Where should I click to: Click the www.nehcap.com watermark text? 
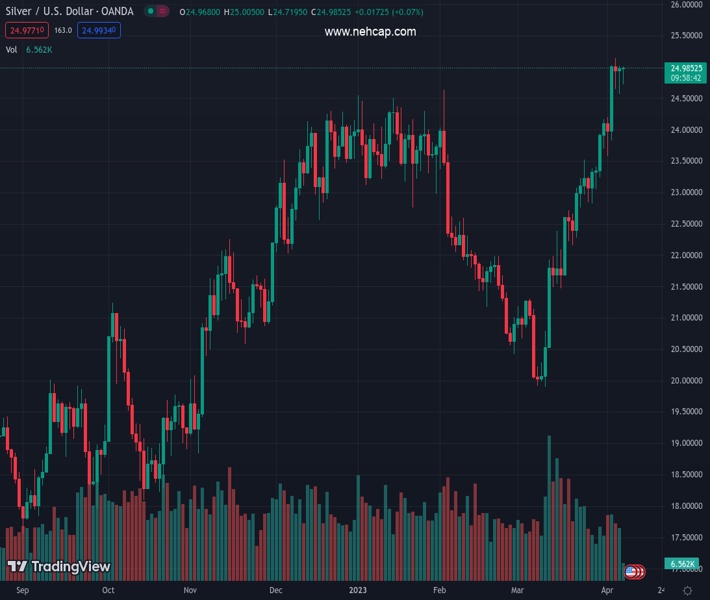[x=370, y=32]
